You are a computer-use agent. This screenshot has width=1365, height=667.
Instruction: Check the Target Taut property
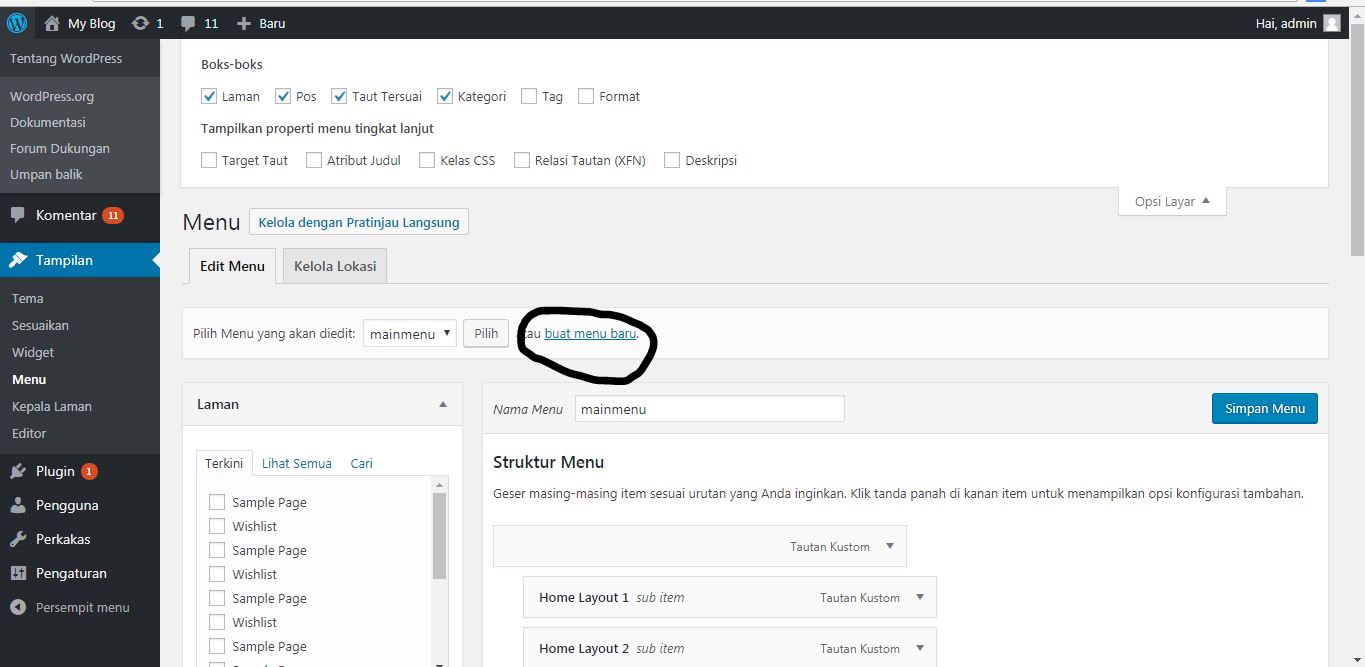209,160
